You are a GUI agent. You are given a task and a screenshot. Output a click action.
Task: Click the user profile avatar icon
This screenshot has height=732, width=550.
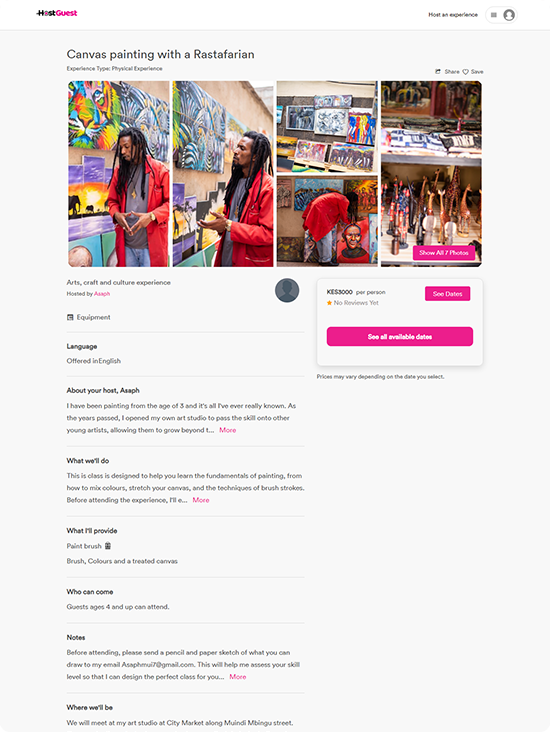point(509,15)
